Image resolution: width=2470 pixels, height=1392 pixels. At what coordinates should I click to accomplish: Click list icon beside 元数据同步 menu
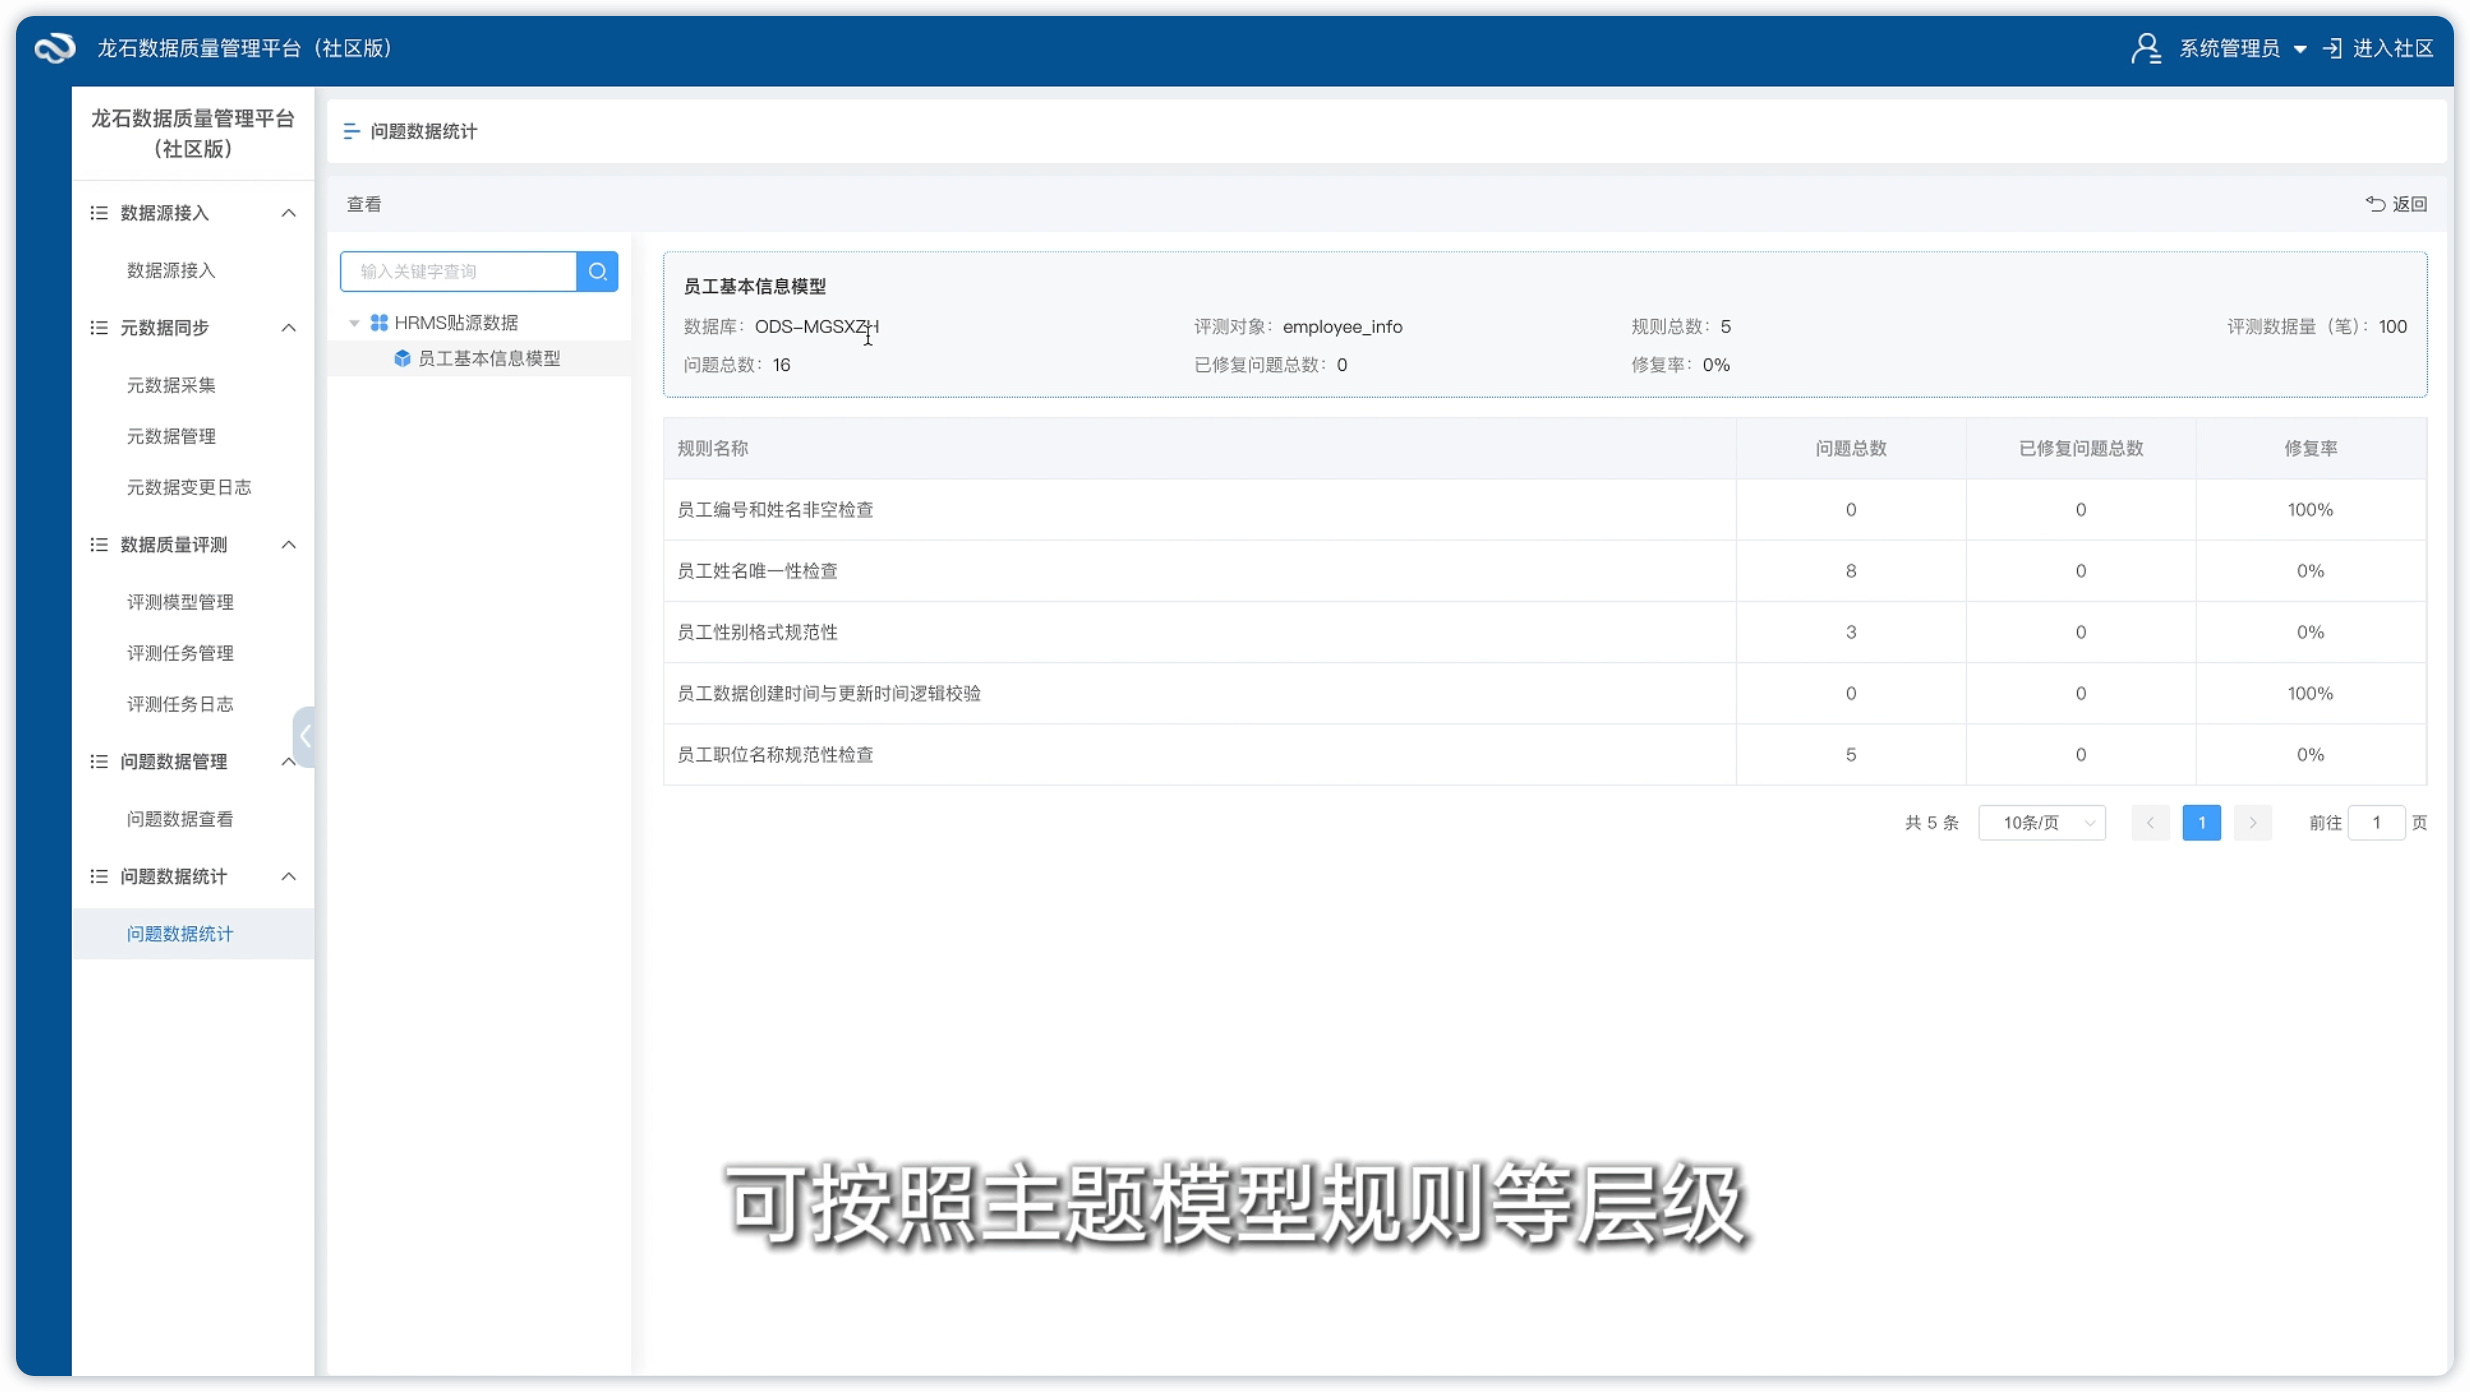[x=98, y=327]
